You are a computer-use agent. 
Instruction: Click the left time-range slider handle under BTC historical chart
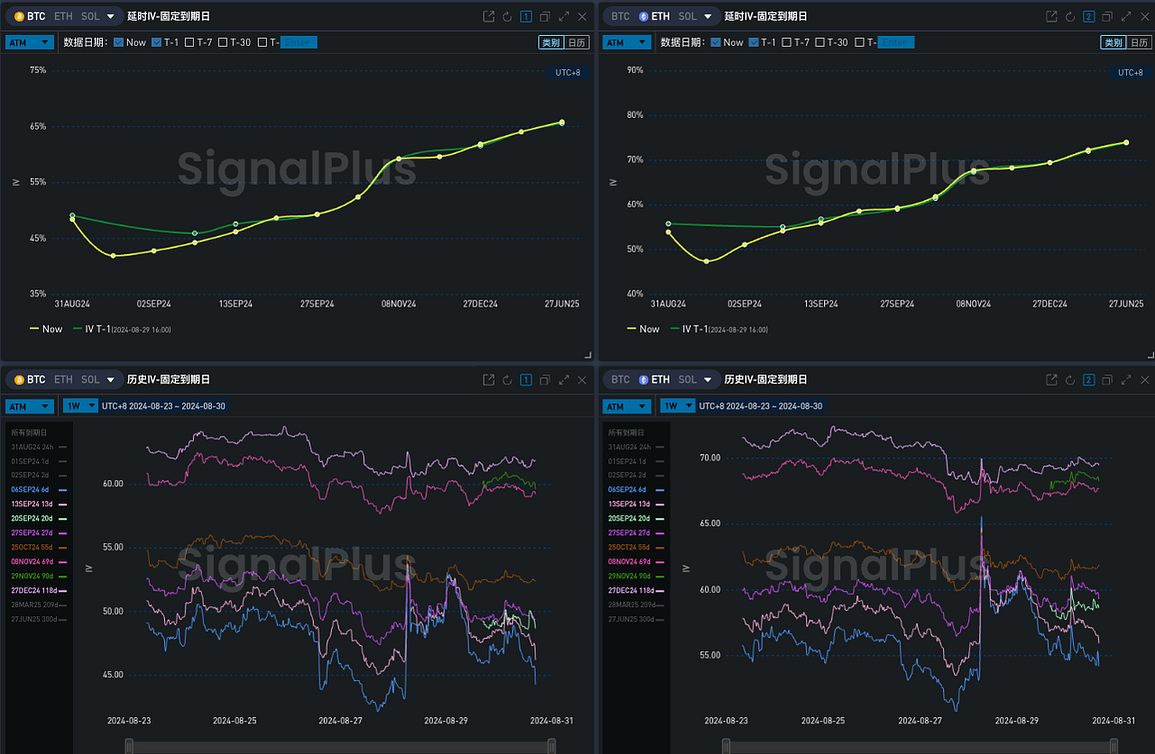(x=129, y=744)
